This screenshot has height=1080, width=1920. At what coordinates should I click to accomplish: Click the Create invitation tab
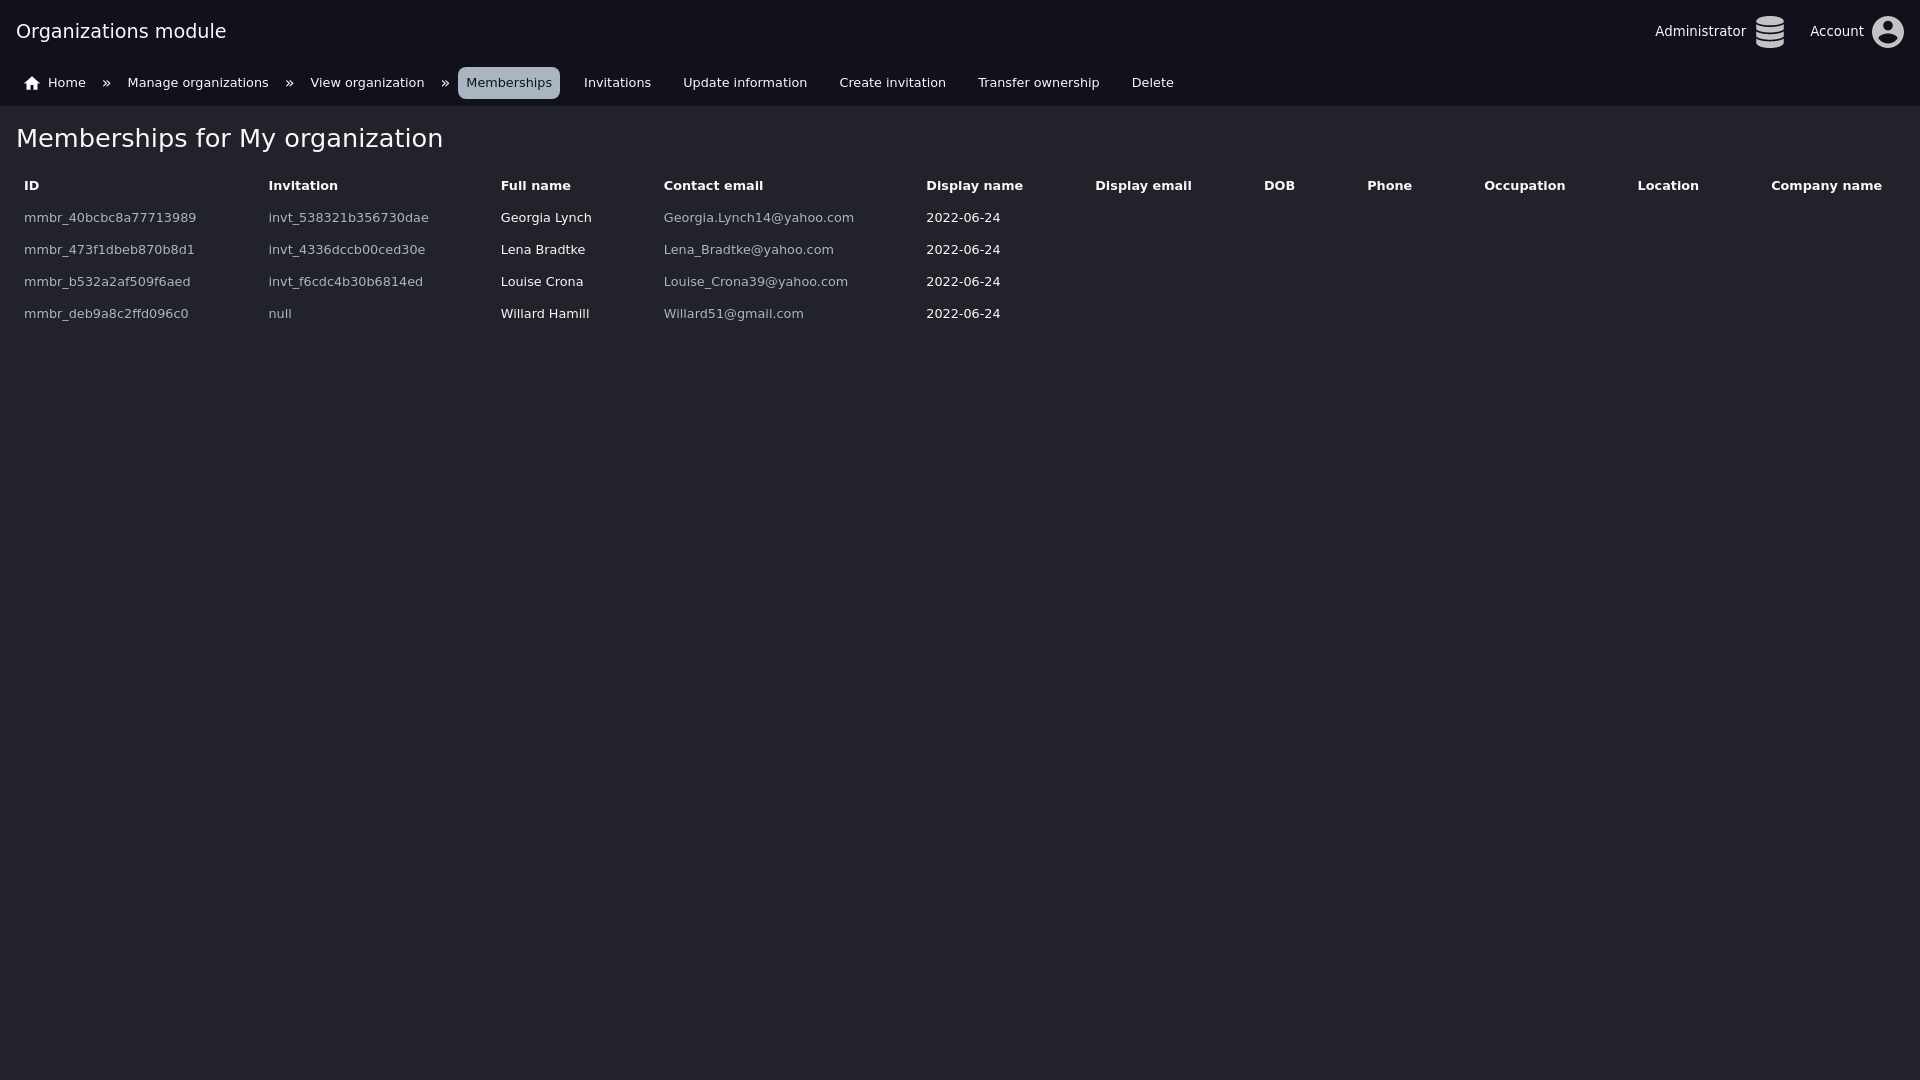click(x=892, y=83)
